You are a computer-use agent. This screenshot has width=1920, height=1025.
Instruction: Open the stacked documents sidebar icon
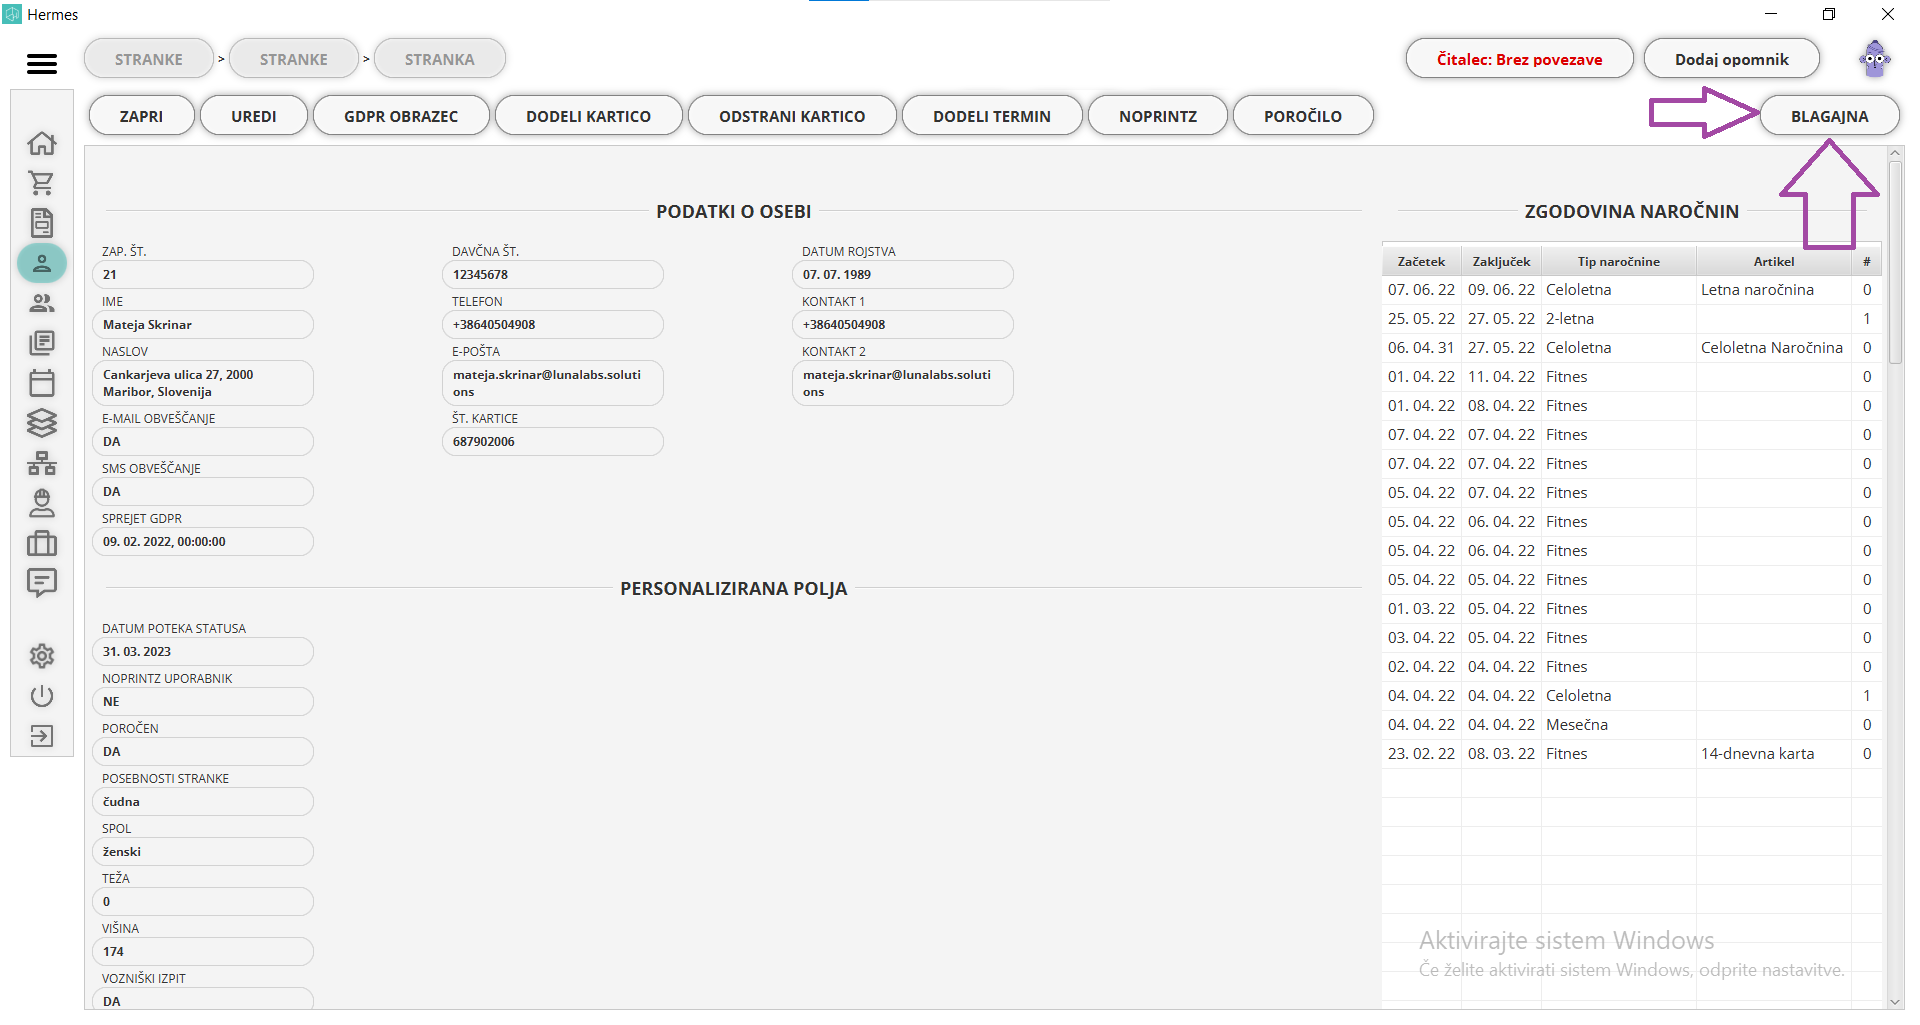(x=42, y=343)
